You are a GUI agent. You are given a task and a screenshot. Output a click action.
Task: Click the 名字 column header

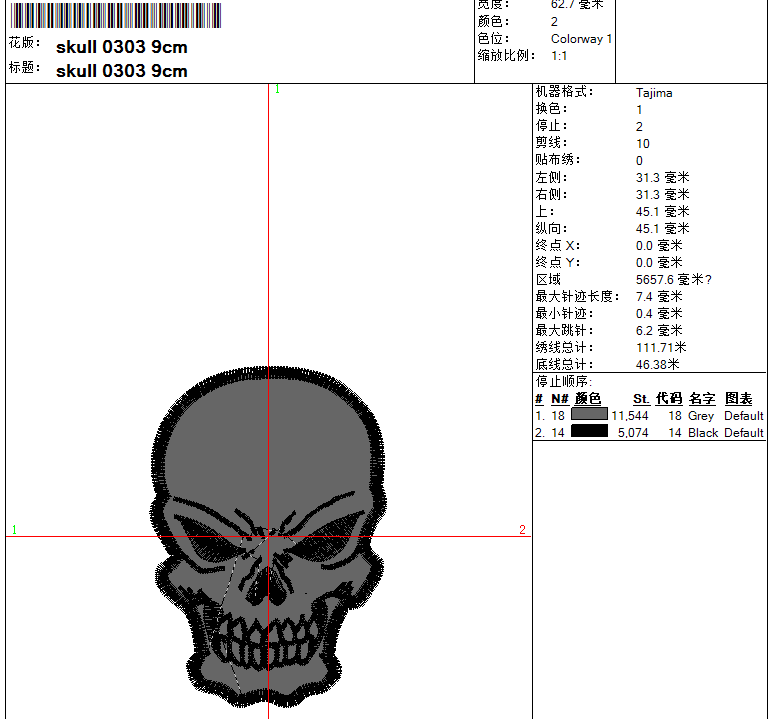[702, 399]
